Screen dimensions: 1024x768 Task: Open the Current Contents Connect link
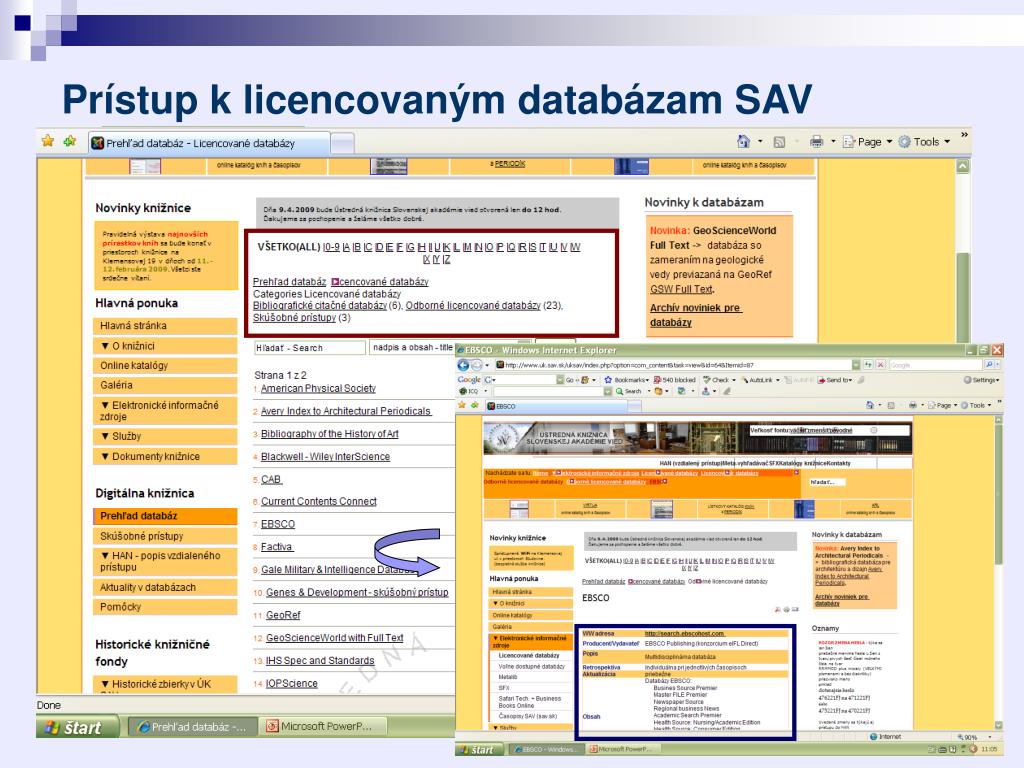(x=319, y=502)
